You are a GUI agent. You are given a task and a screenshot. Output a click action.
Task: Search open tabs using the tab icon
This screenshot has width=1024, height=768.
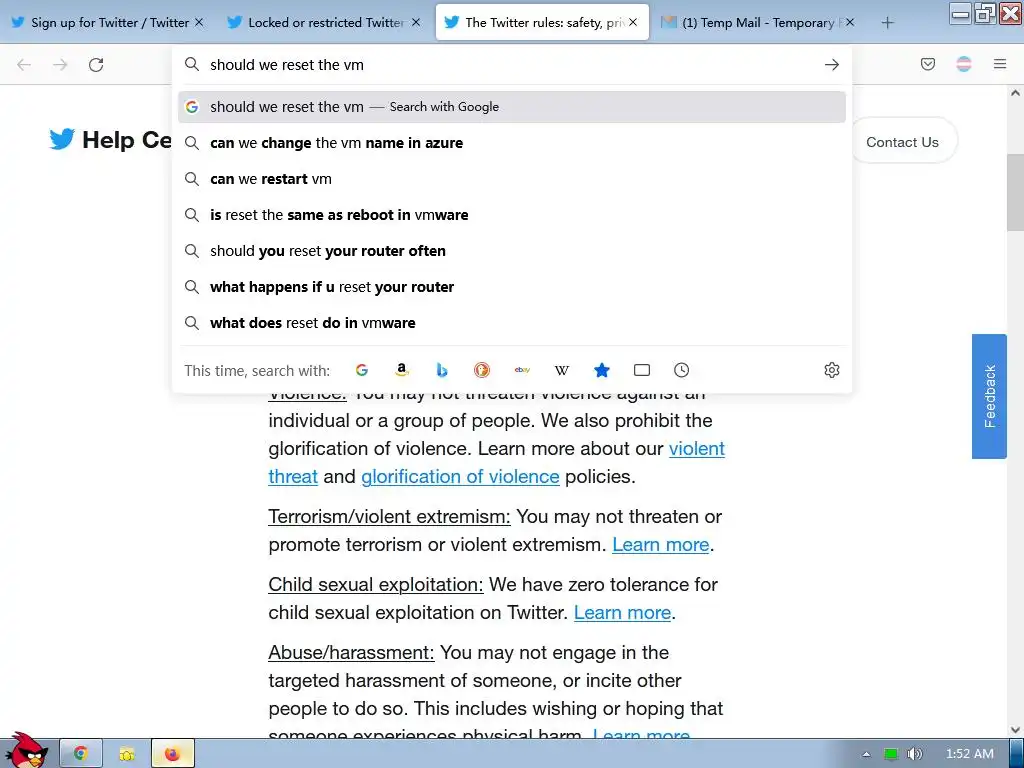(x=642, y=370)
